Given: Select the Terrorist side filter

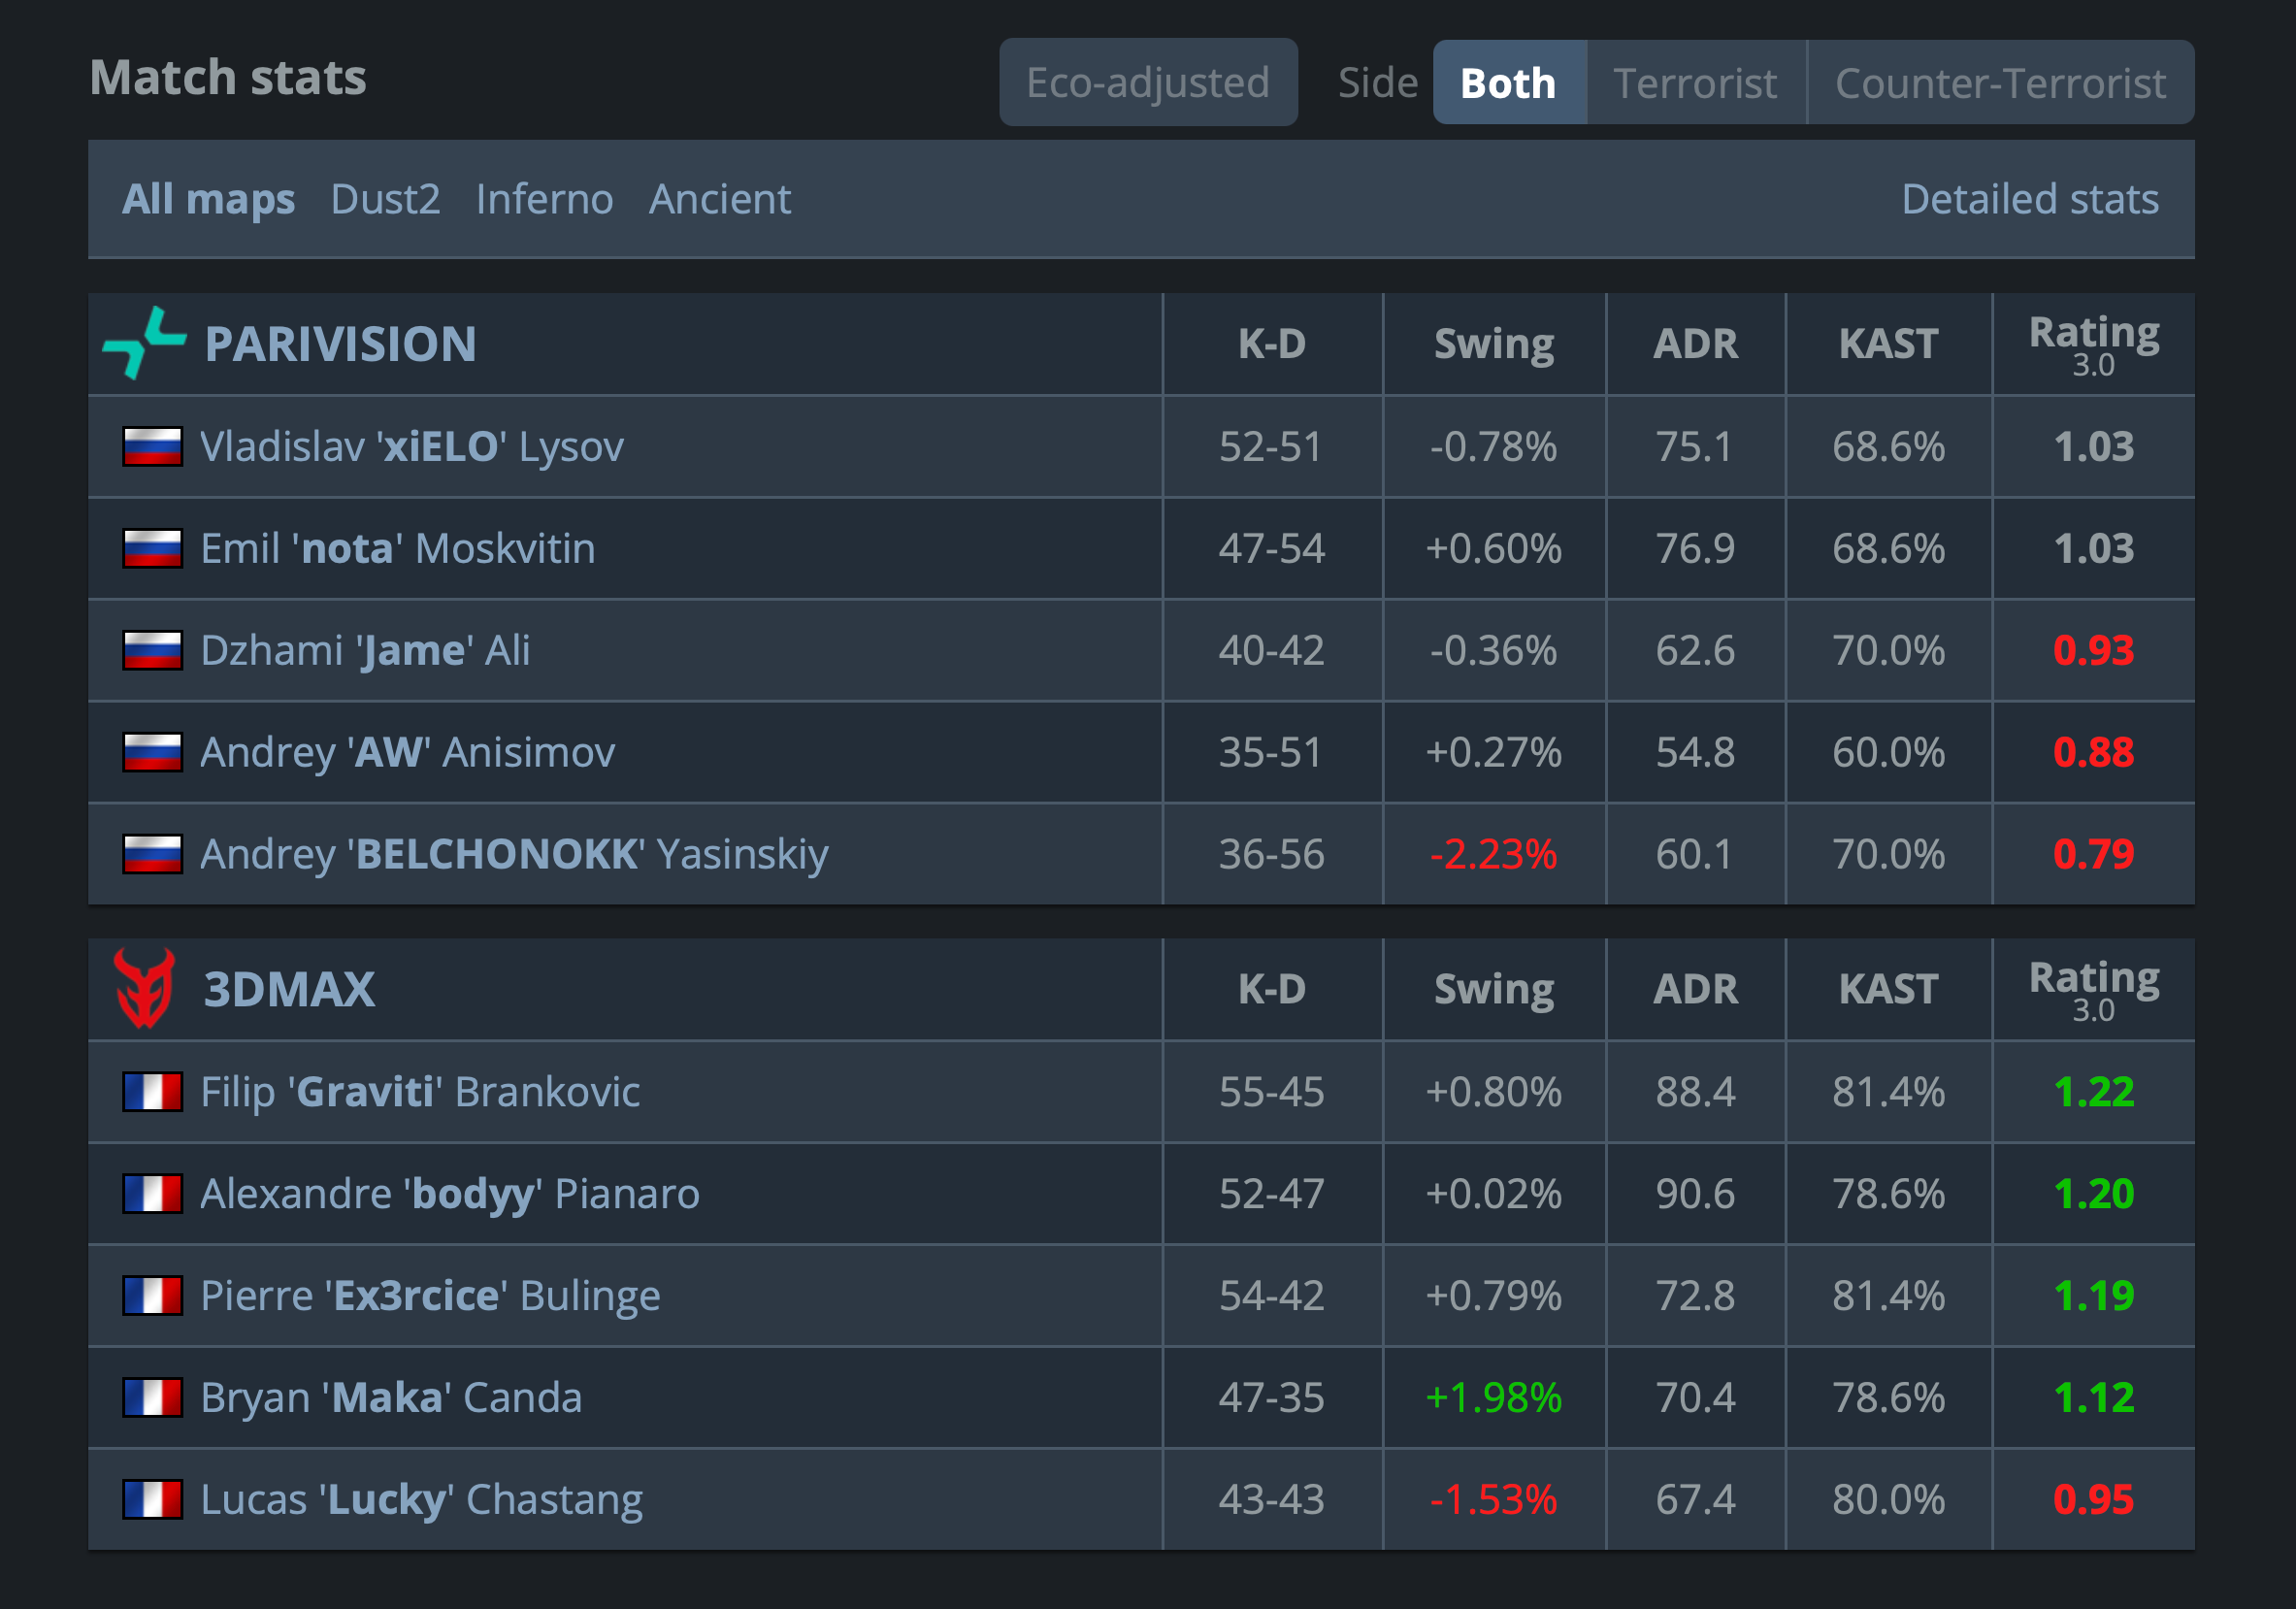Looking at the screenshot, I should (1695, 83).
